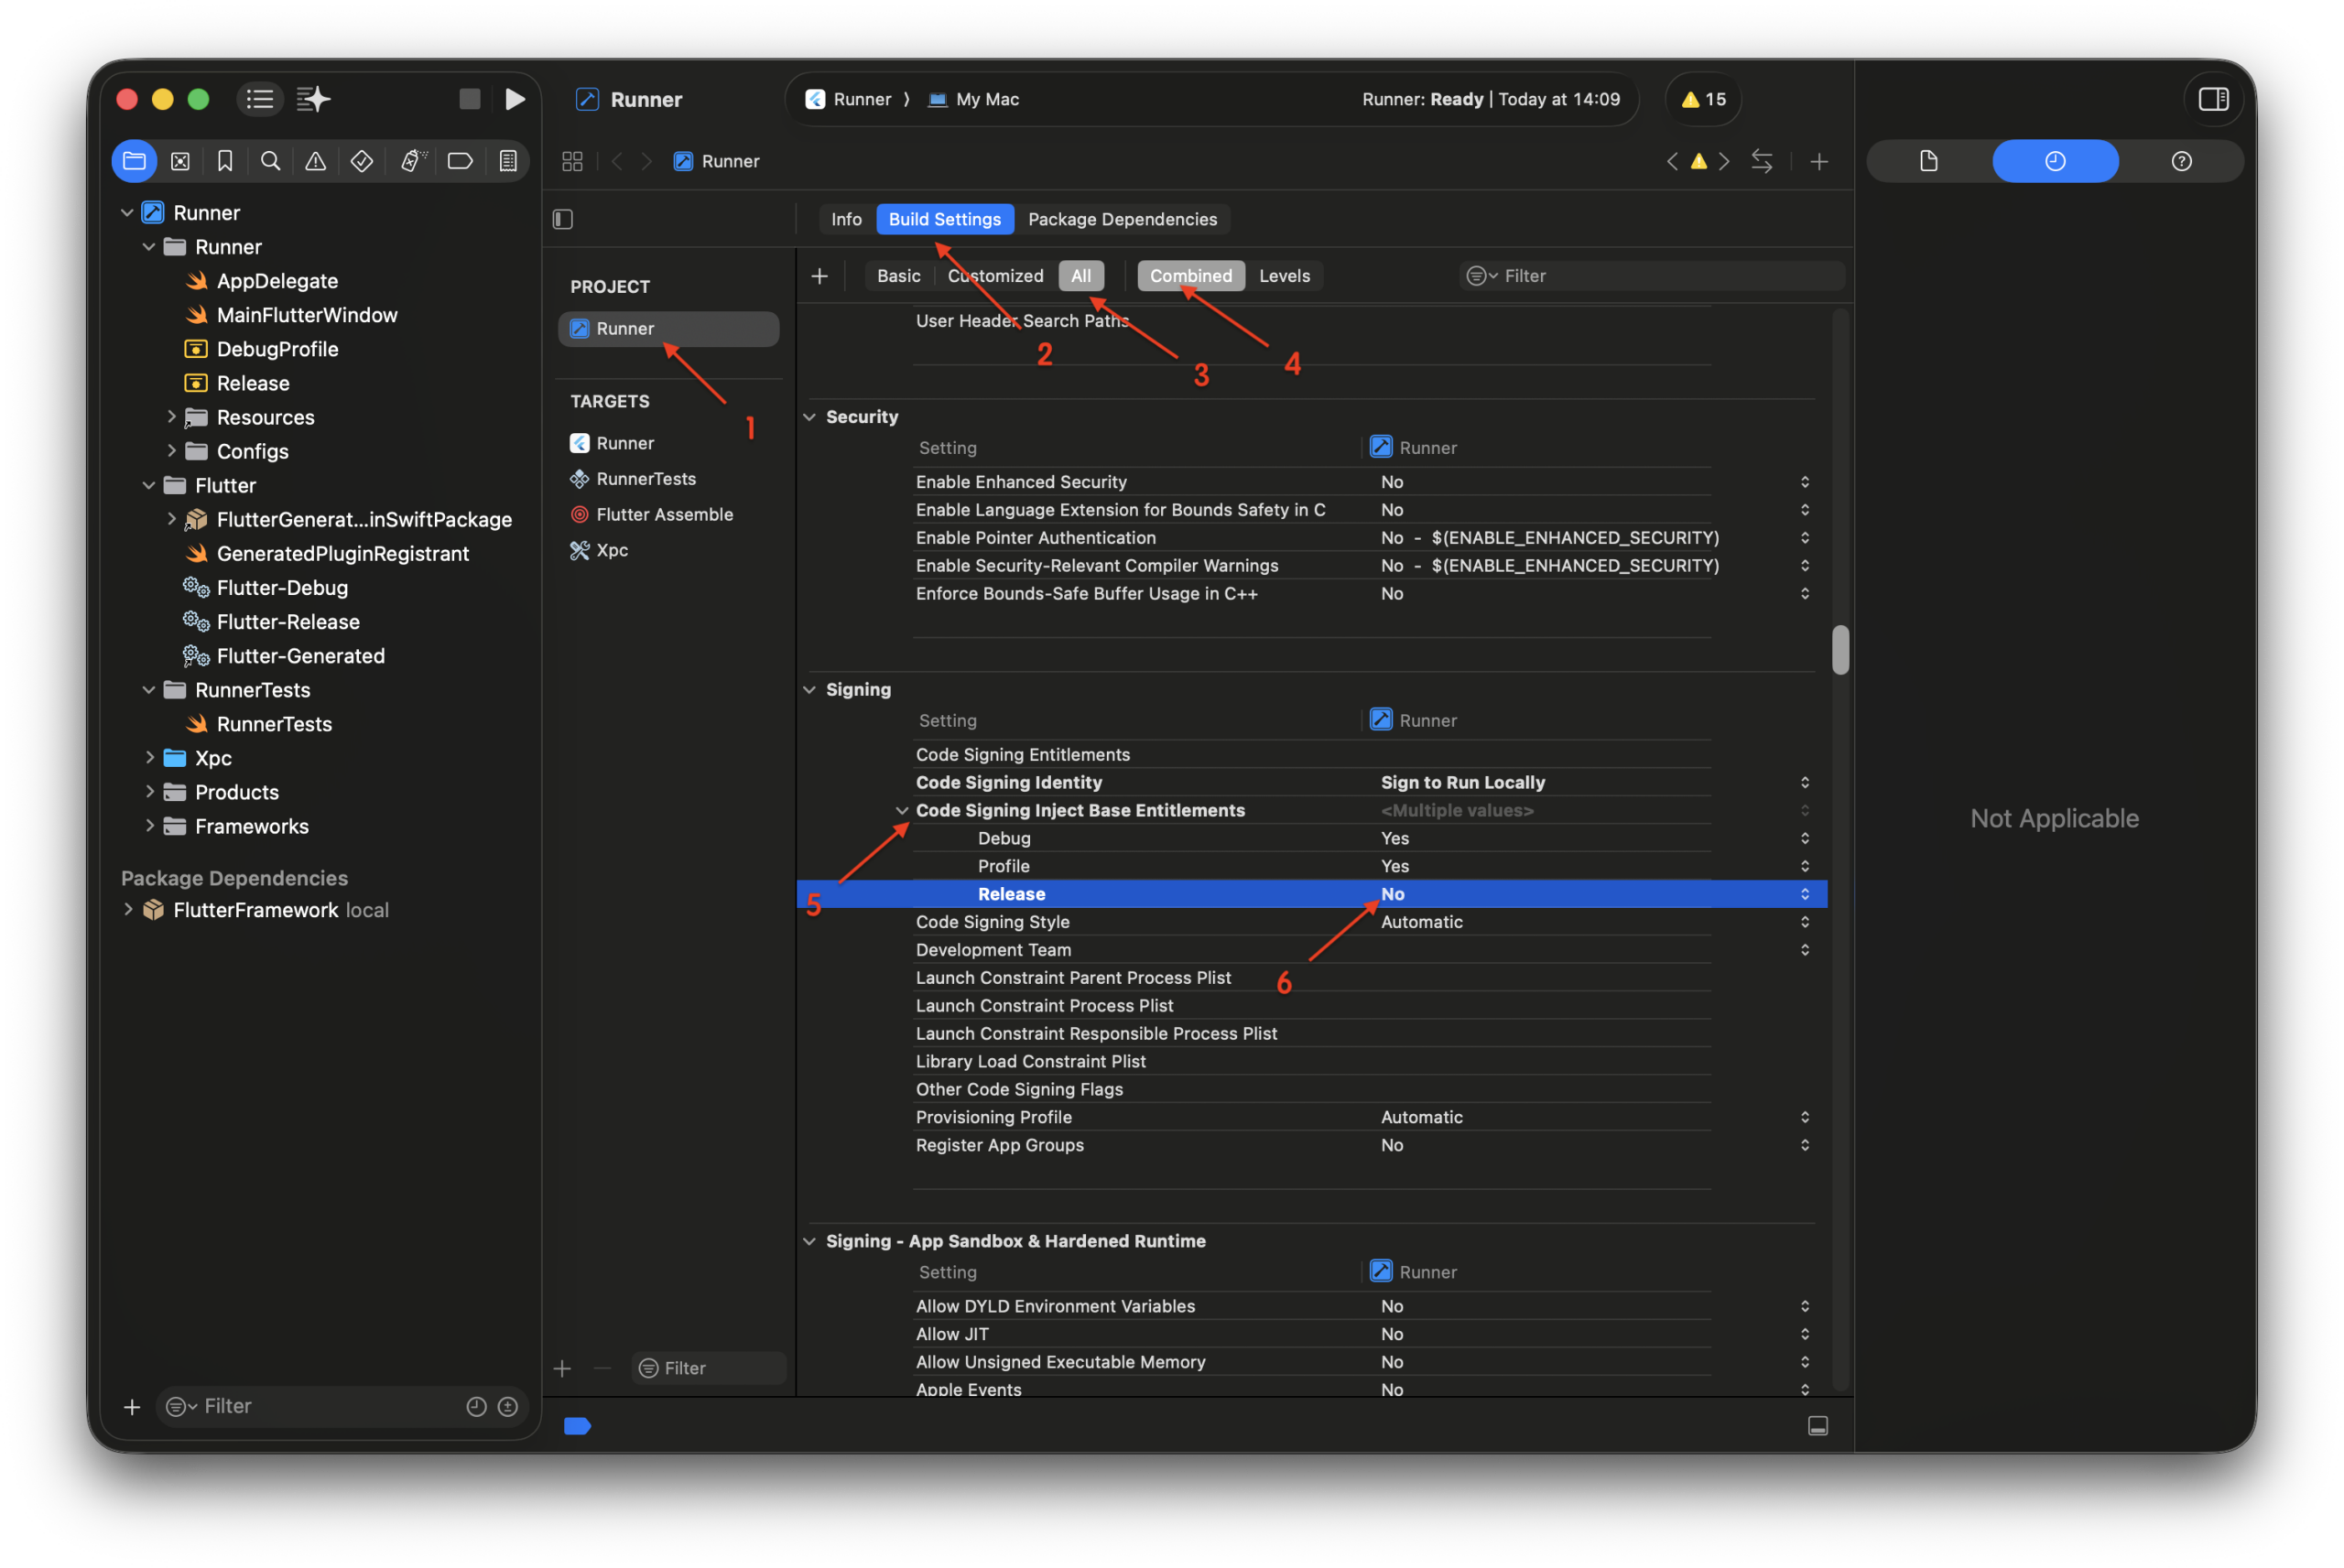Open the Source Control navigator icon
This screenshot has height=1568, width=2344.
pyautogui.click(x=180, y=161)
